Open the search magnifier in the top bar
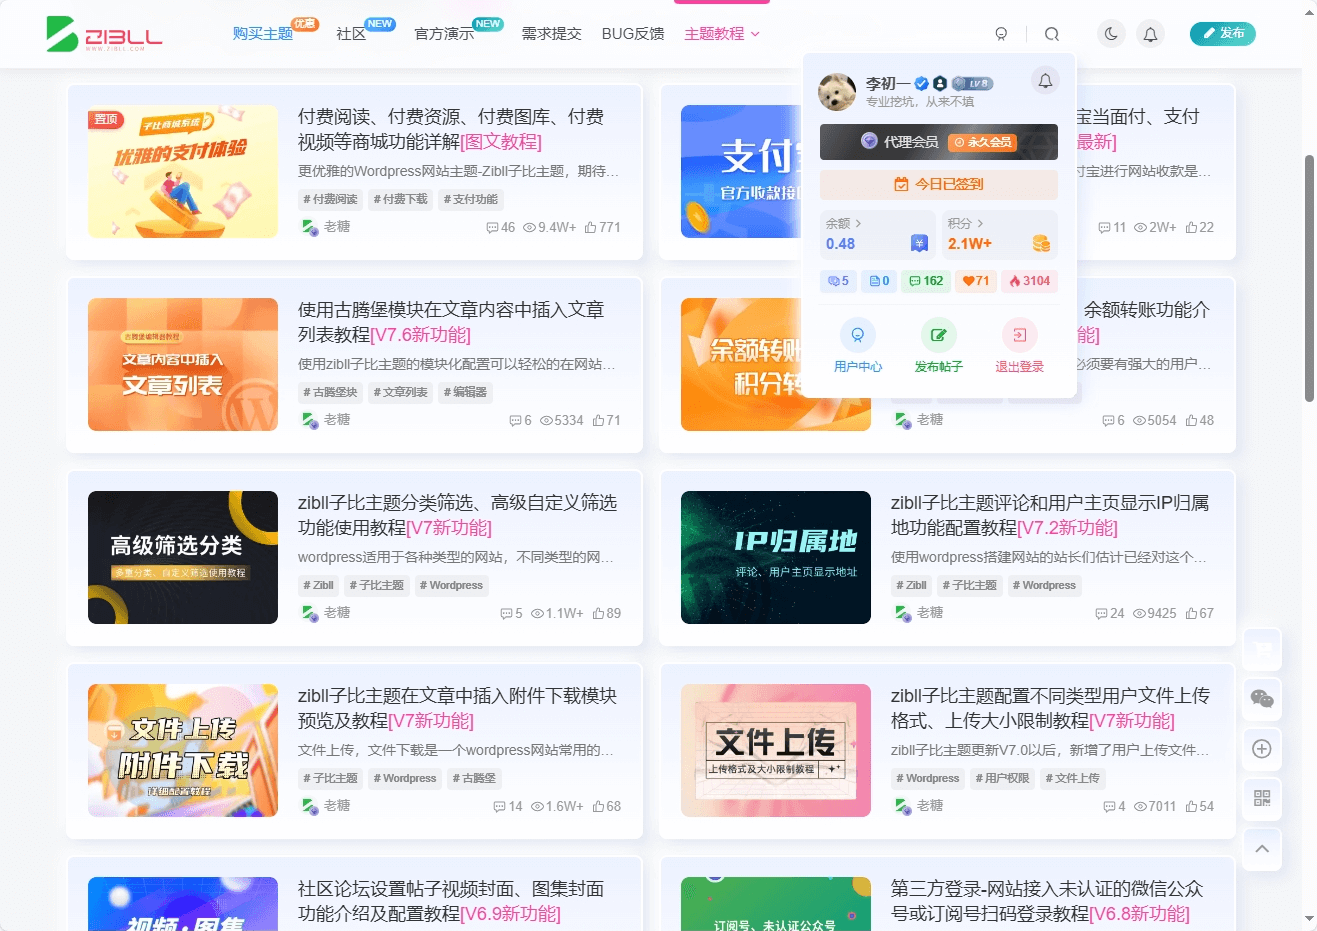The image size is (1317, 931). coord(1052,33)
